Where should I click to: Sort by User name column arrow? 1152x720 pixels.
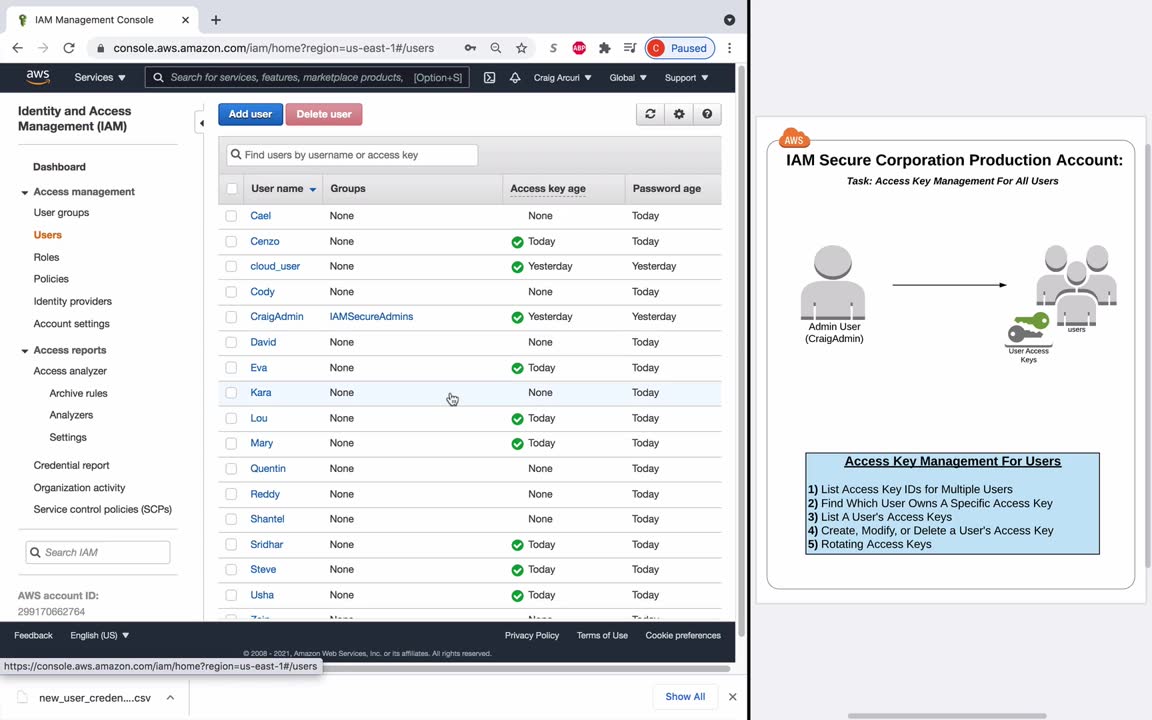(312, 190)
